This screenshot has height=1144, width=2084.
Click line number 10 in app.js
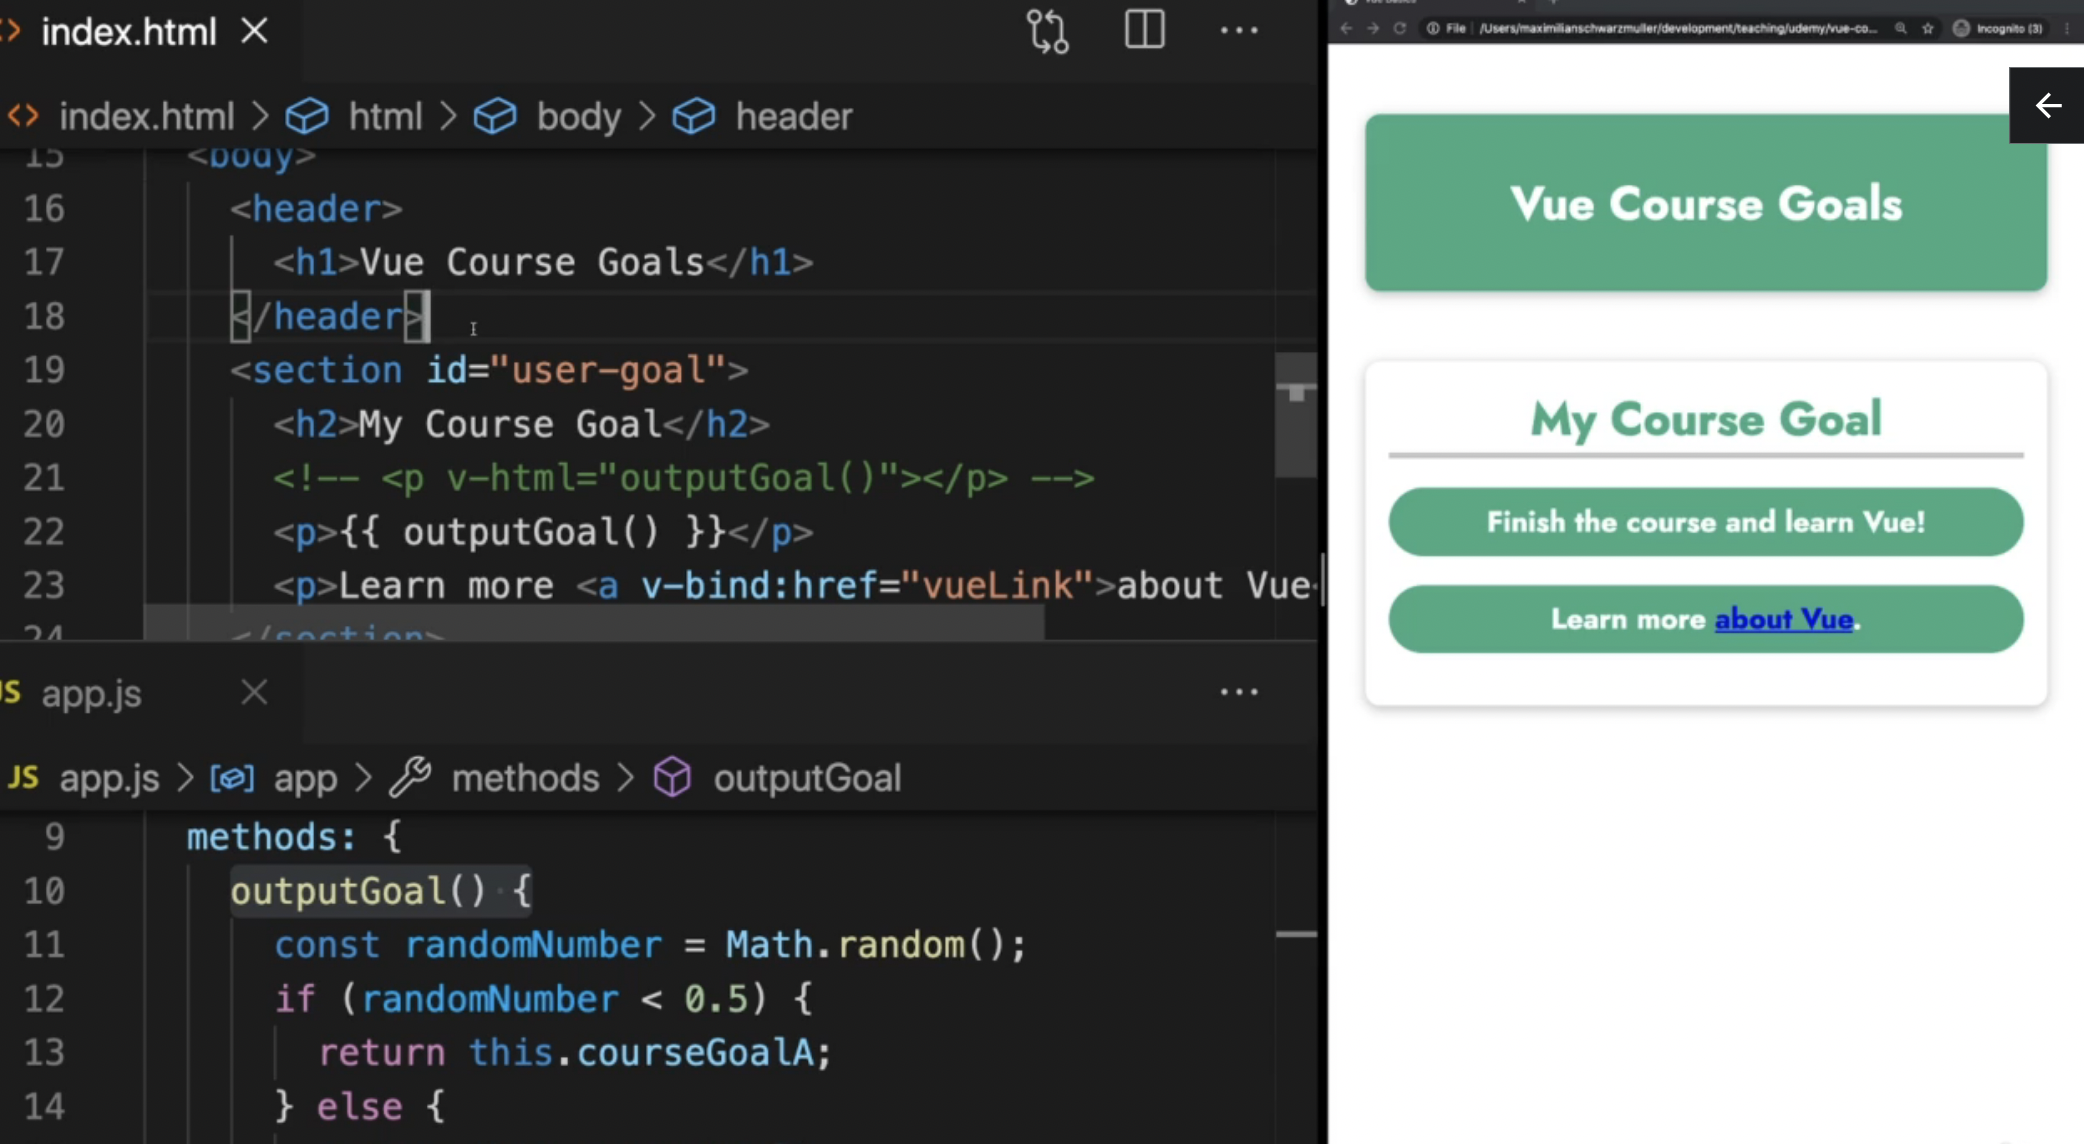[44, 891]
